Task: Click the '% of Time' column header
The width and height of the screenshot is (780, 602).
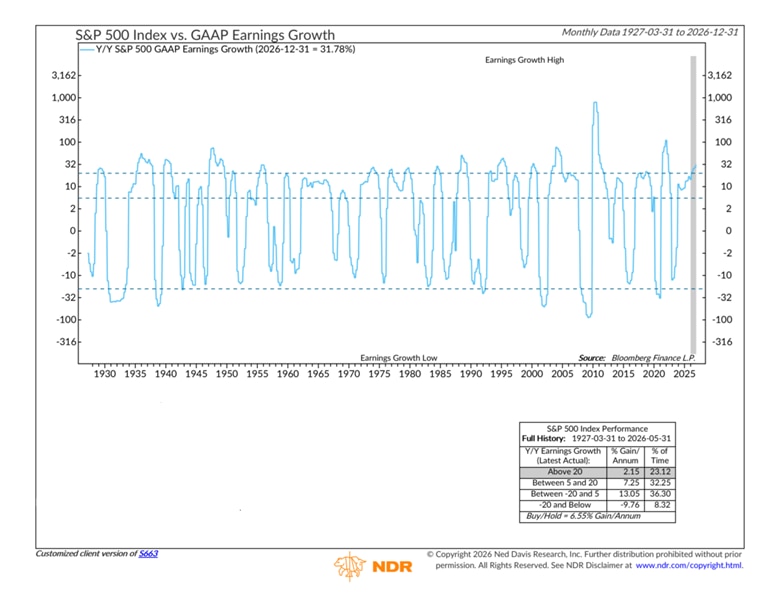Action: [660, 456]
